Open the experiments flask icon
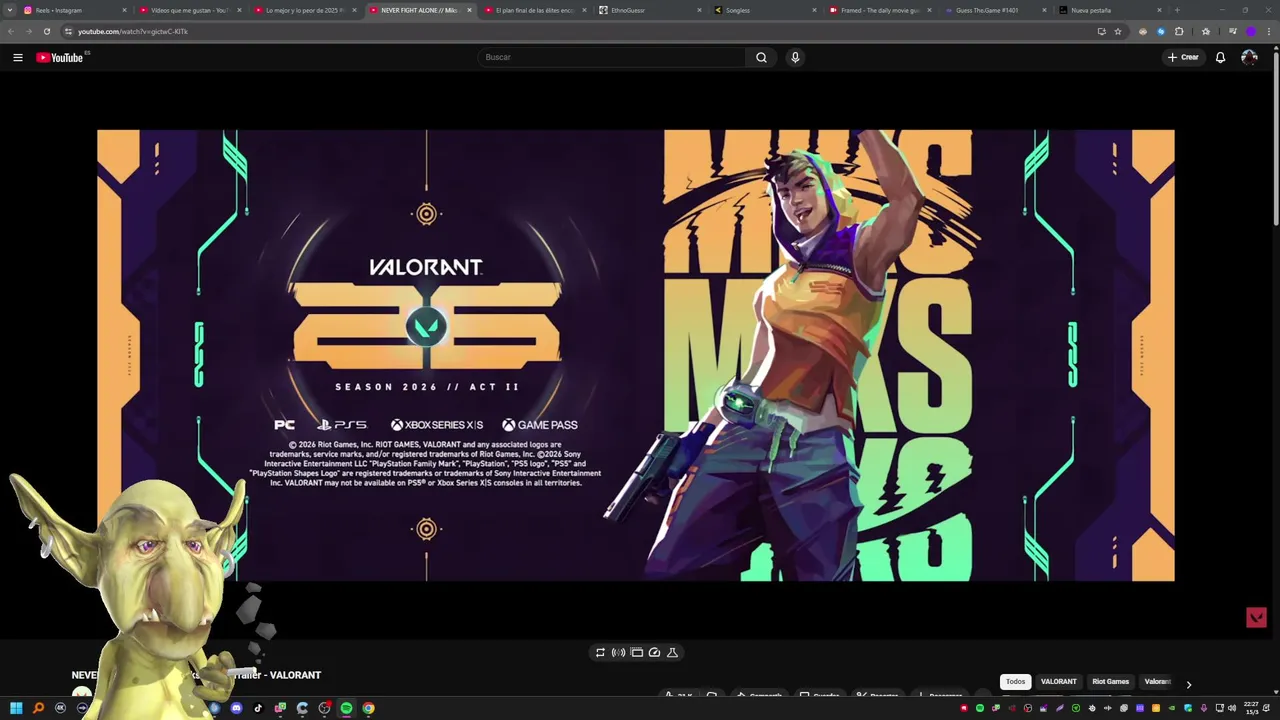This screenshot has width=1280, height=720. coord(672,652)
